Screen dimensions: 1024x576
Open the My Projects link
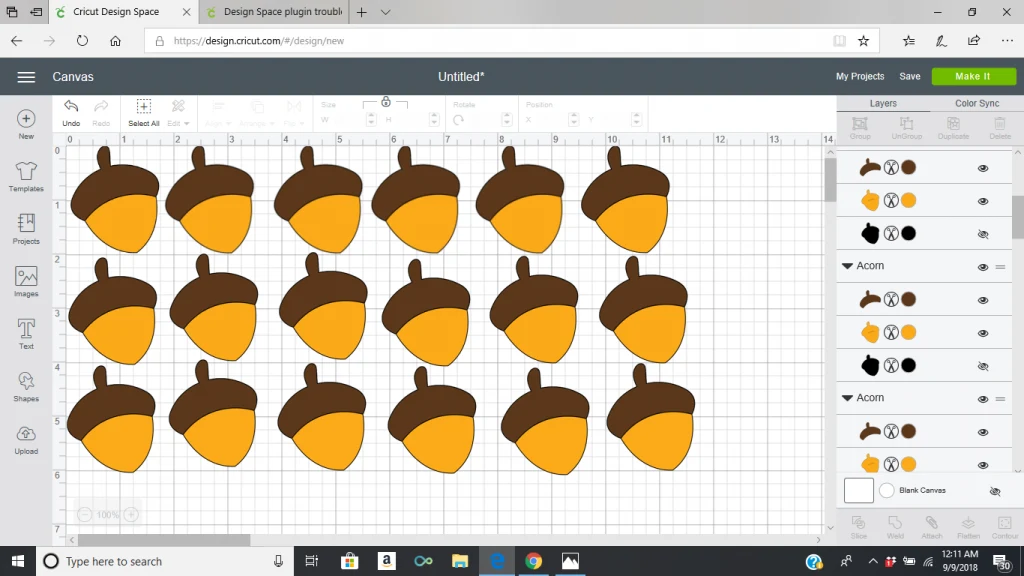pos(860,76)
